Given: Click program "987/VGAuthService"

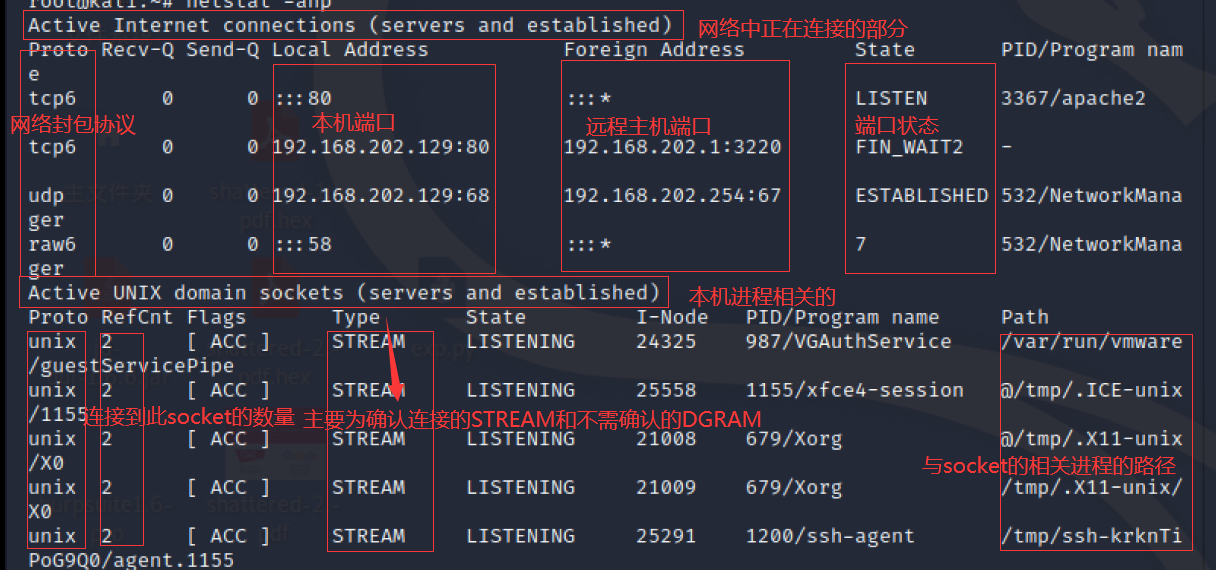Looking at the screenshot, I should pos(849,341).
